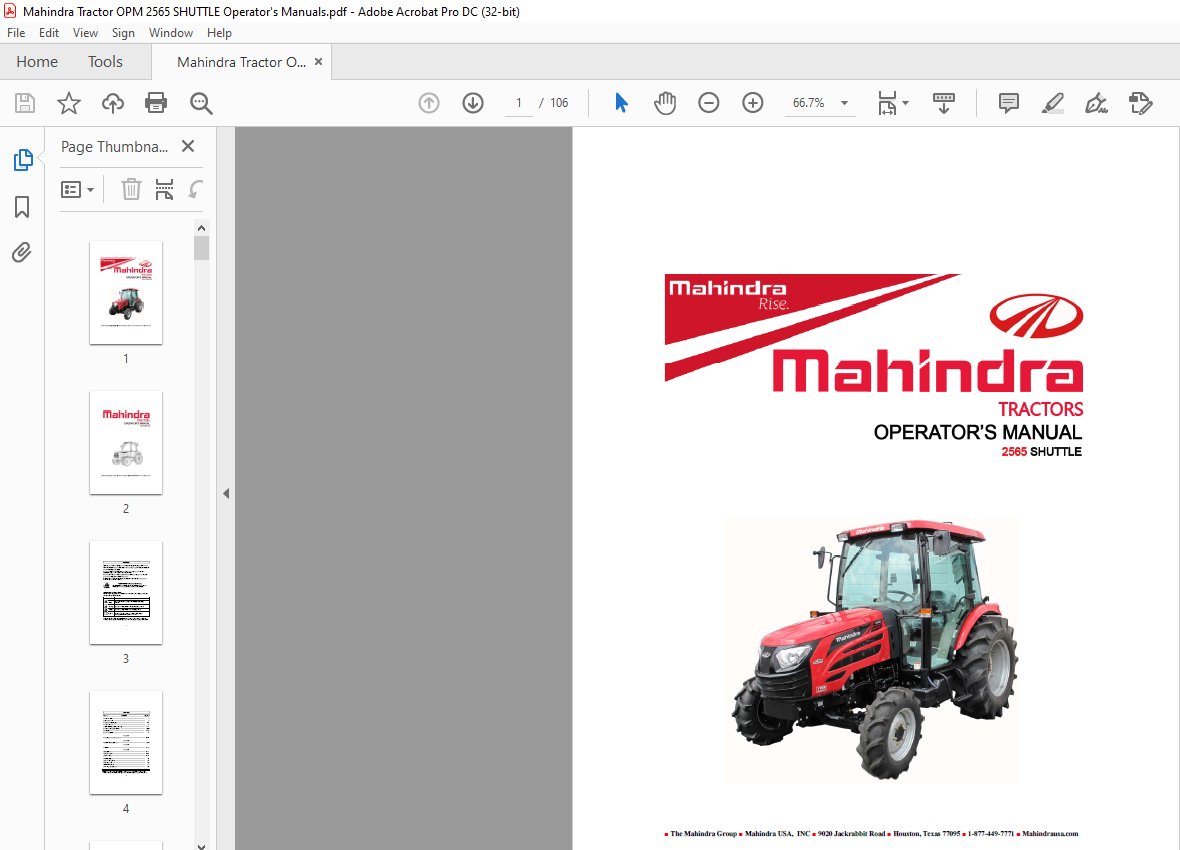1180x850 pixels.
Task: Open the Window menu
Action: [x=171, y=32]
